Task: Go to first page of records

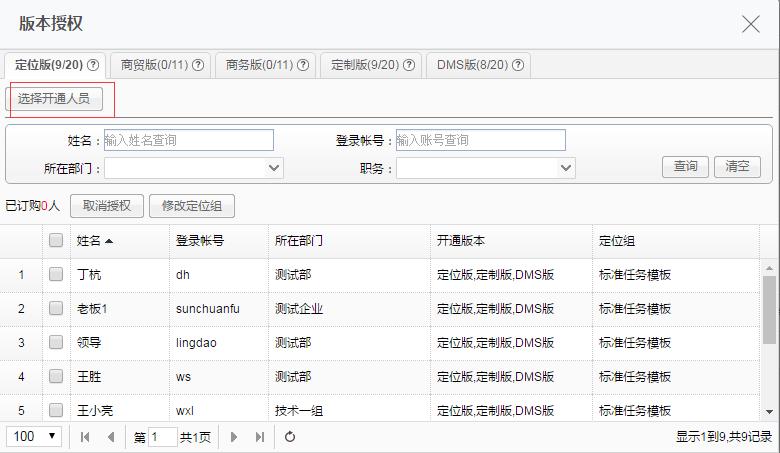Action: click(x=85, y=437)
